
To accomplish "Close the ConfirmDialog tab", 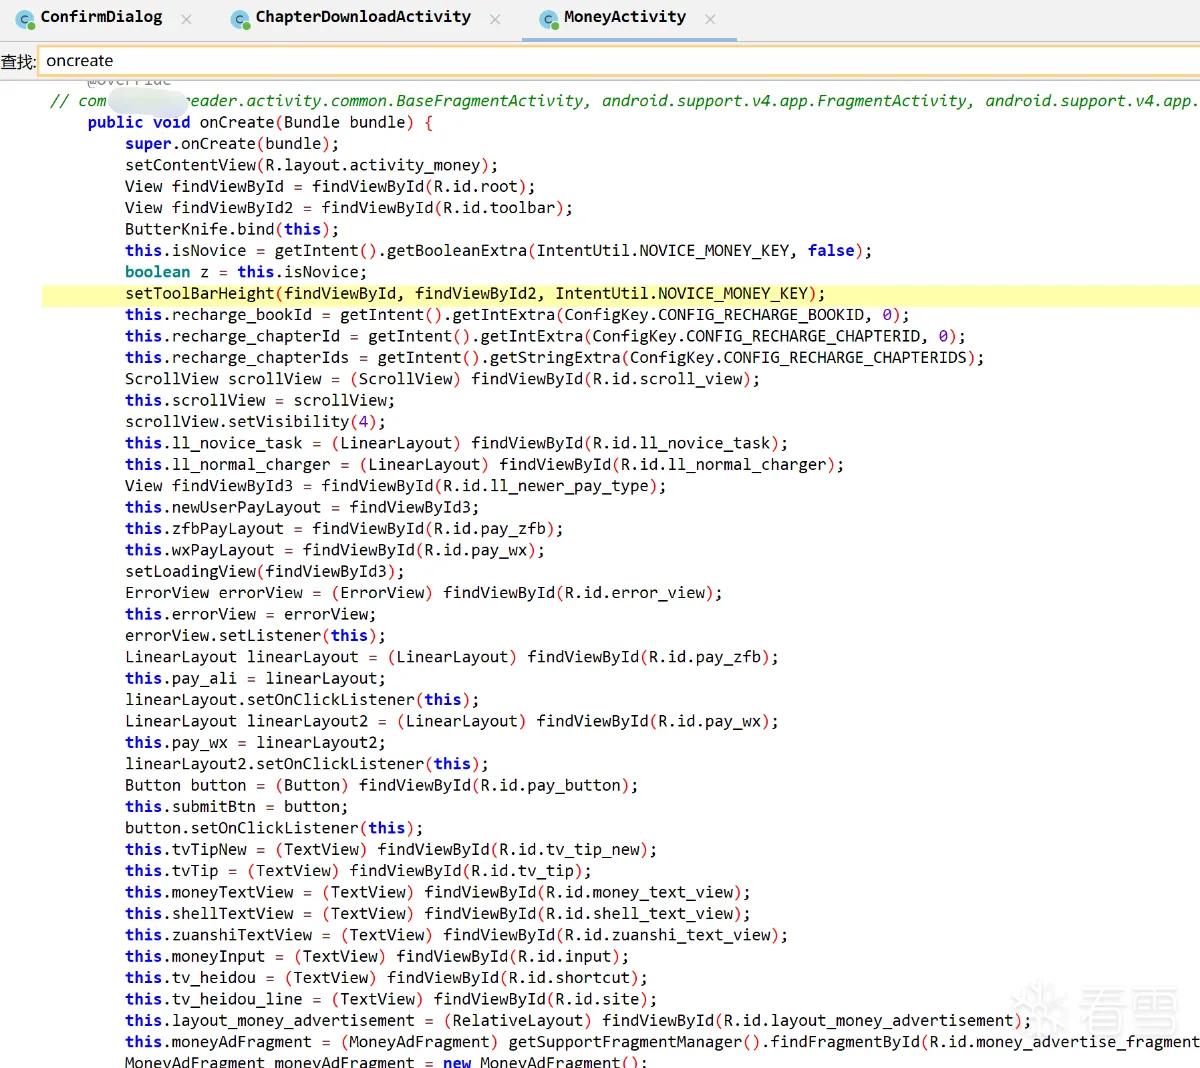I will coord(186,19).
